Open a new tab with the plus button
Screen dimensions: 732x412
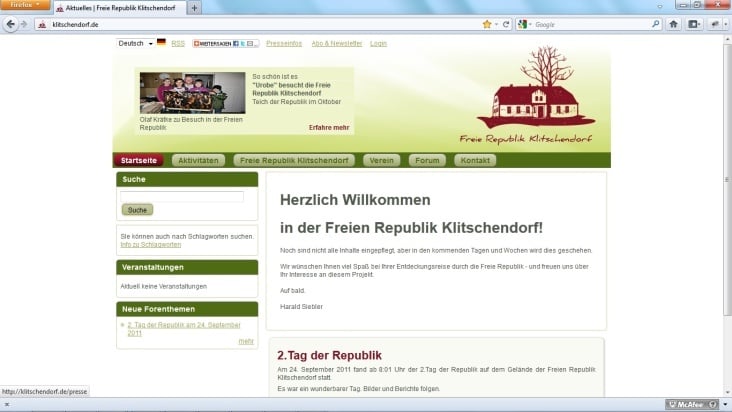pyautogui.click(x=194, y=8)
